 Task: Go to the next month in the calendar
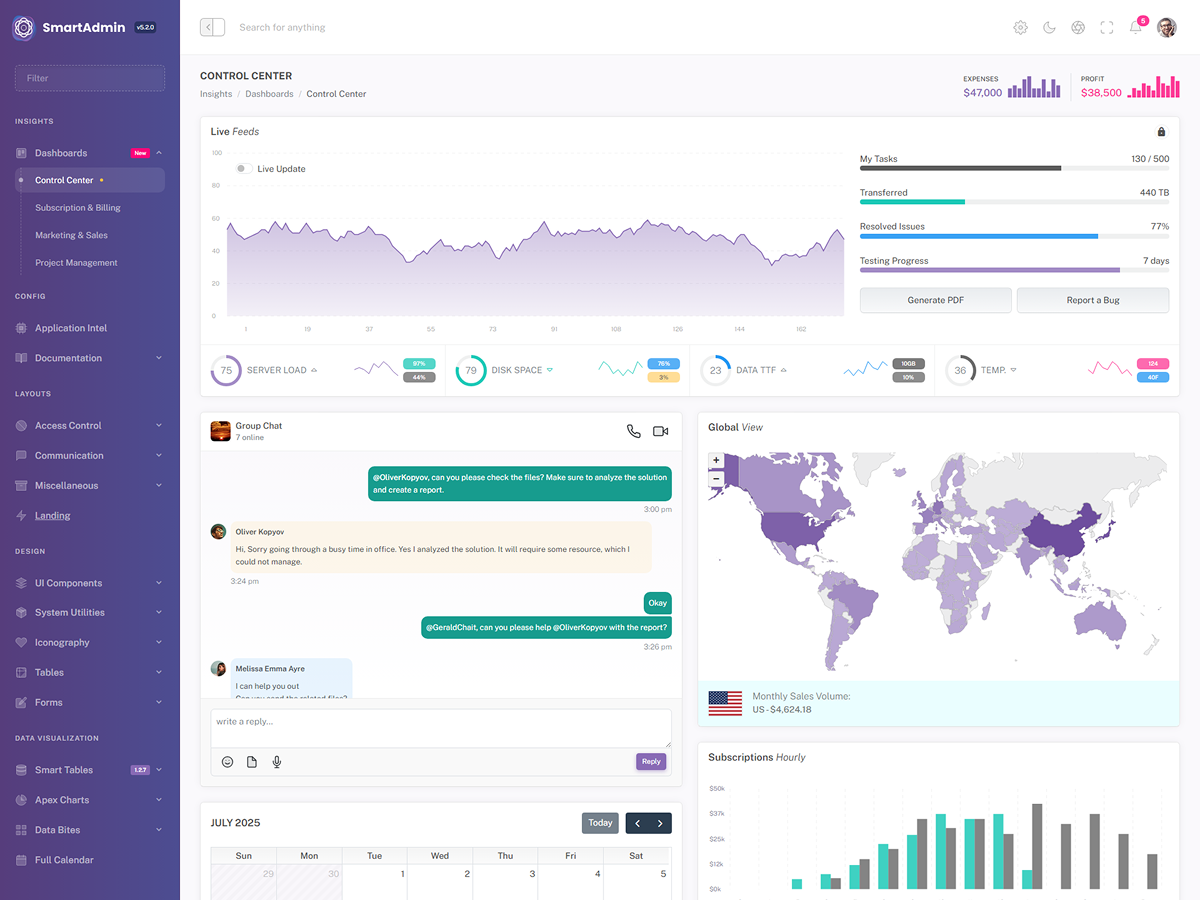click(660, 823)
